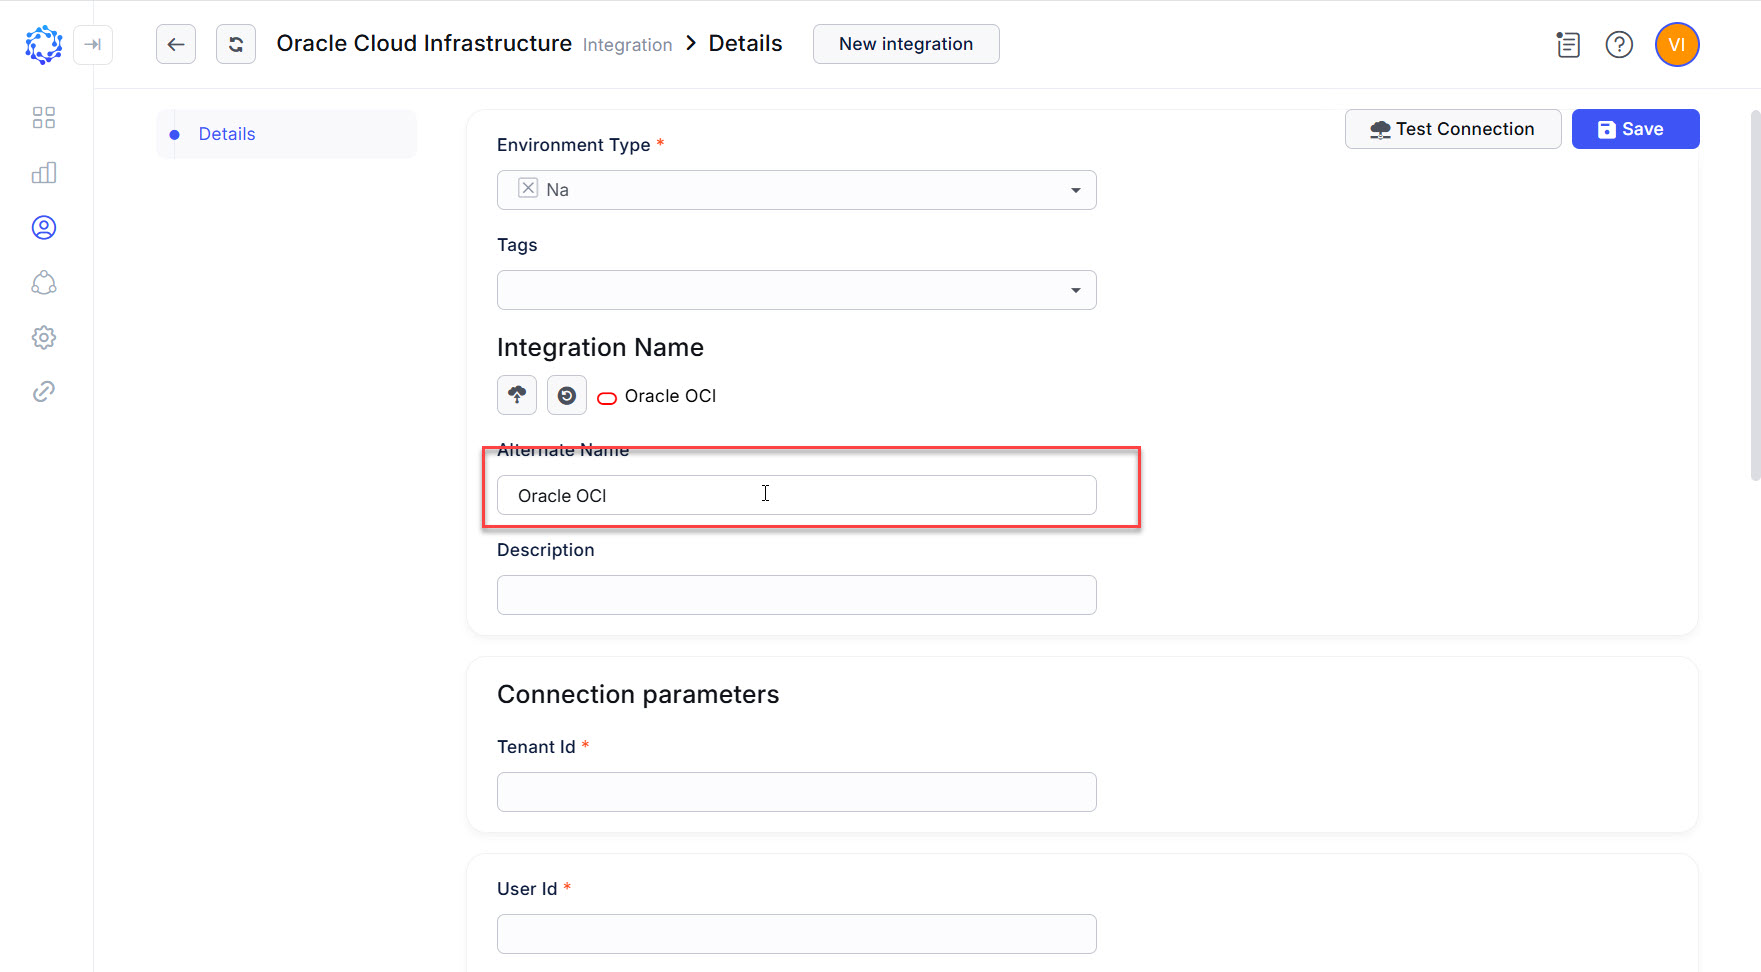The height and width of the screenshot is (972, 1761).
Task: Open the network share sidebar icon
Action: [x=44, y=283]
